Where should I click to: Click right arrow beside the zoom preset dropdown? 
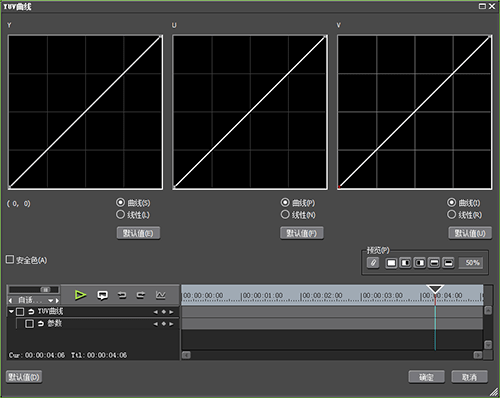(57, 301)
